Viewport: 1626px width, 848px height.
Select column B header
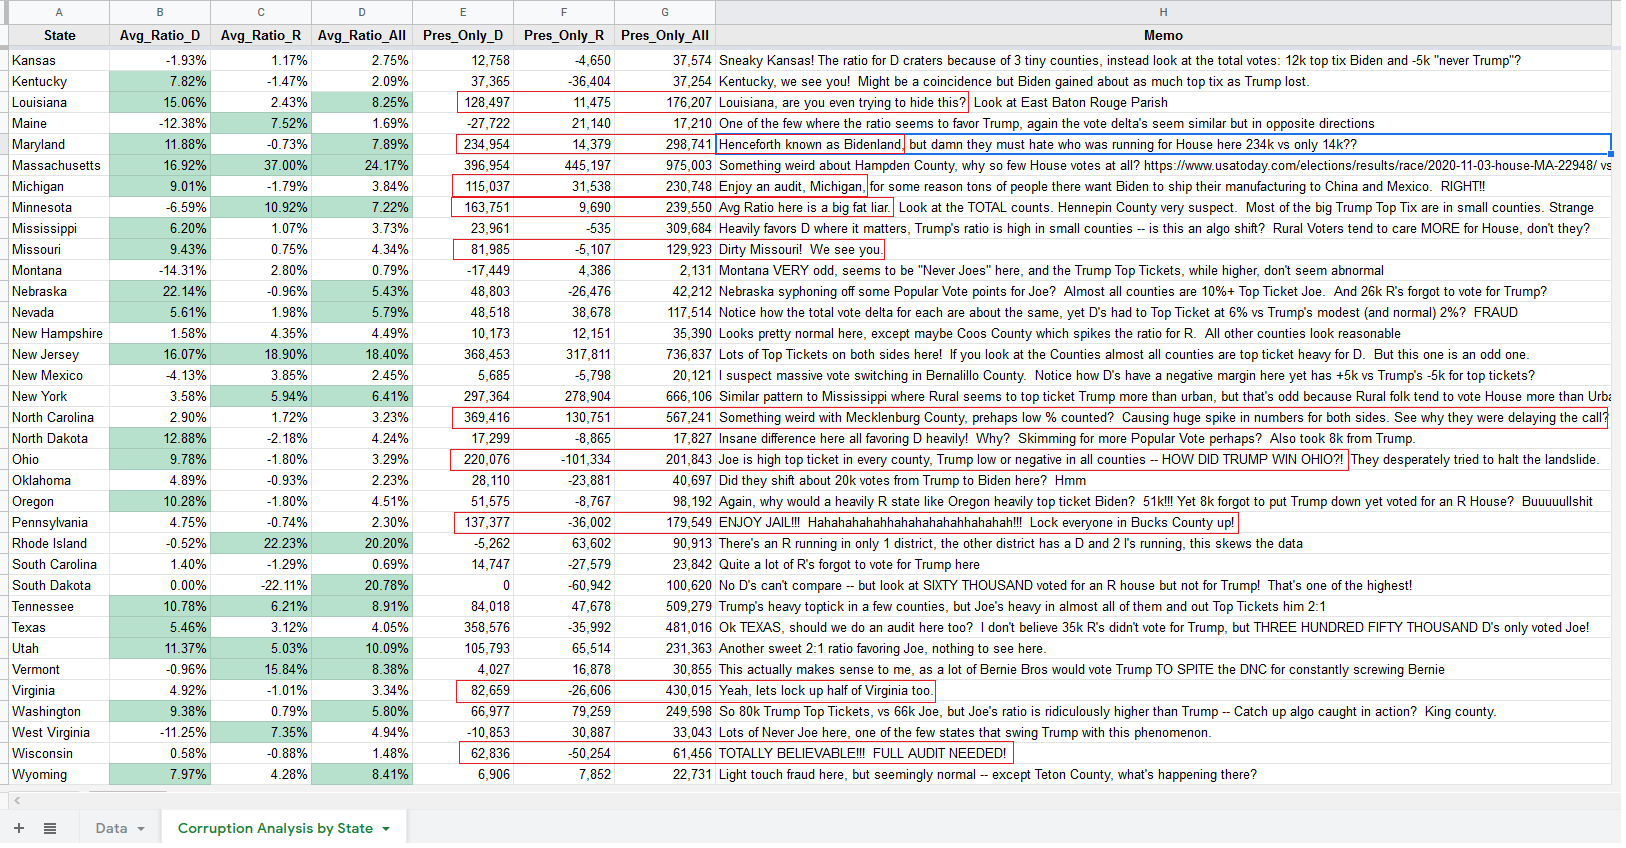[x=160, y=12]
